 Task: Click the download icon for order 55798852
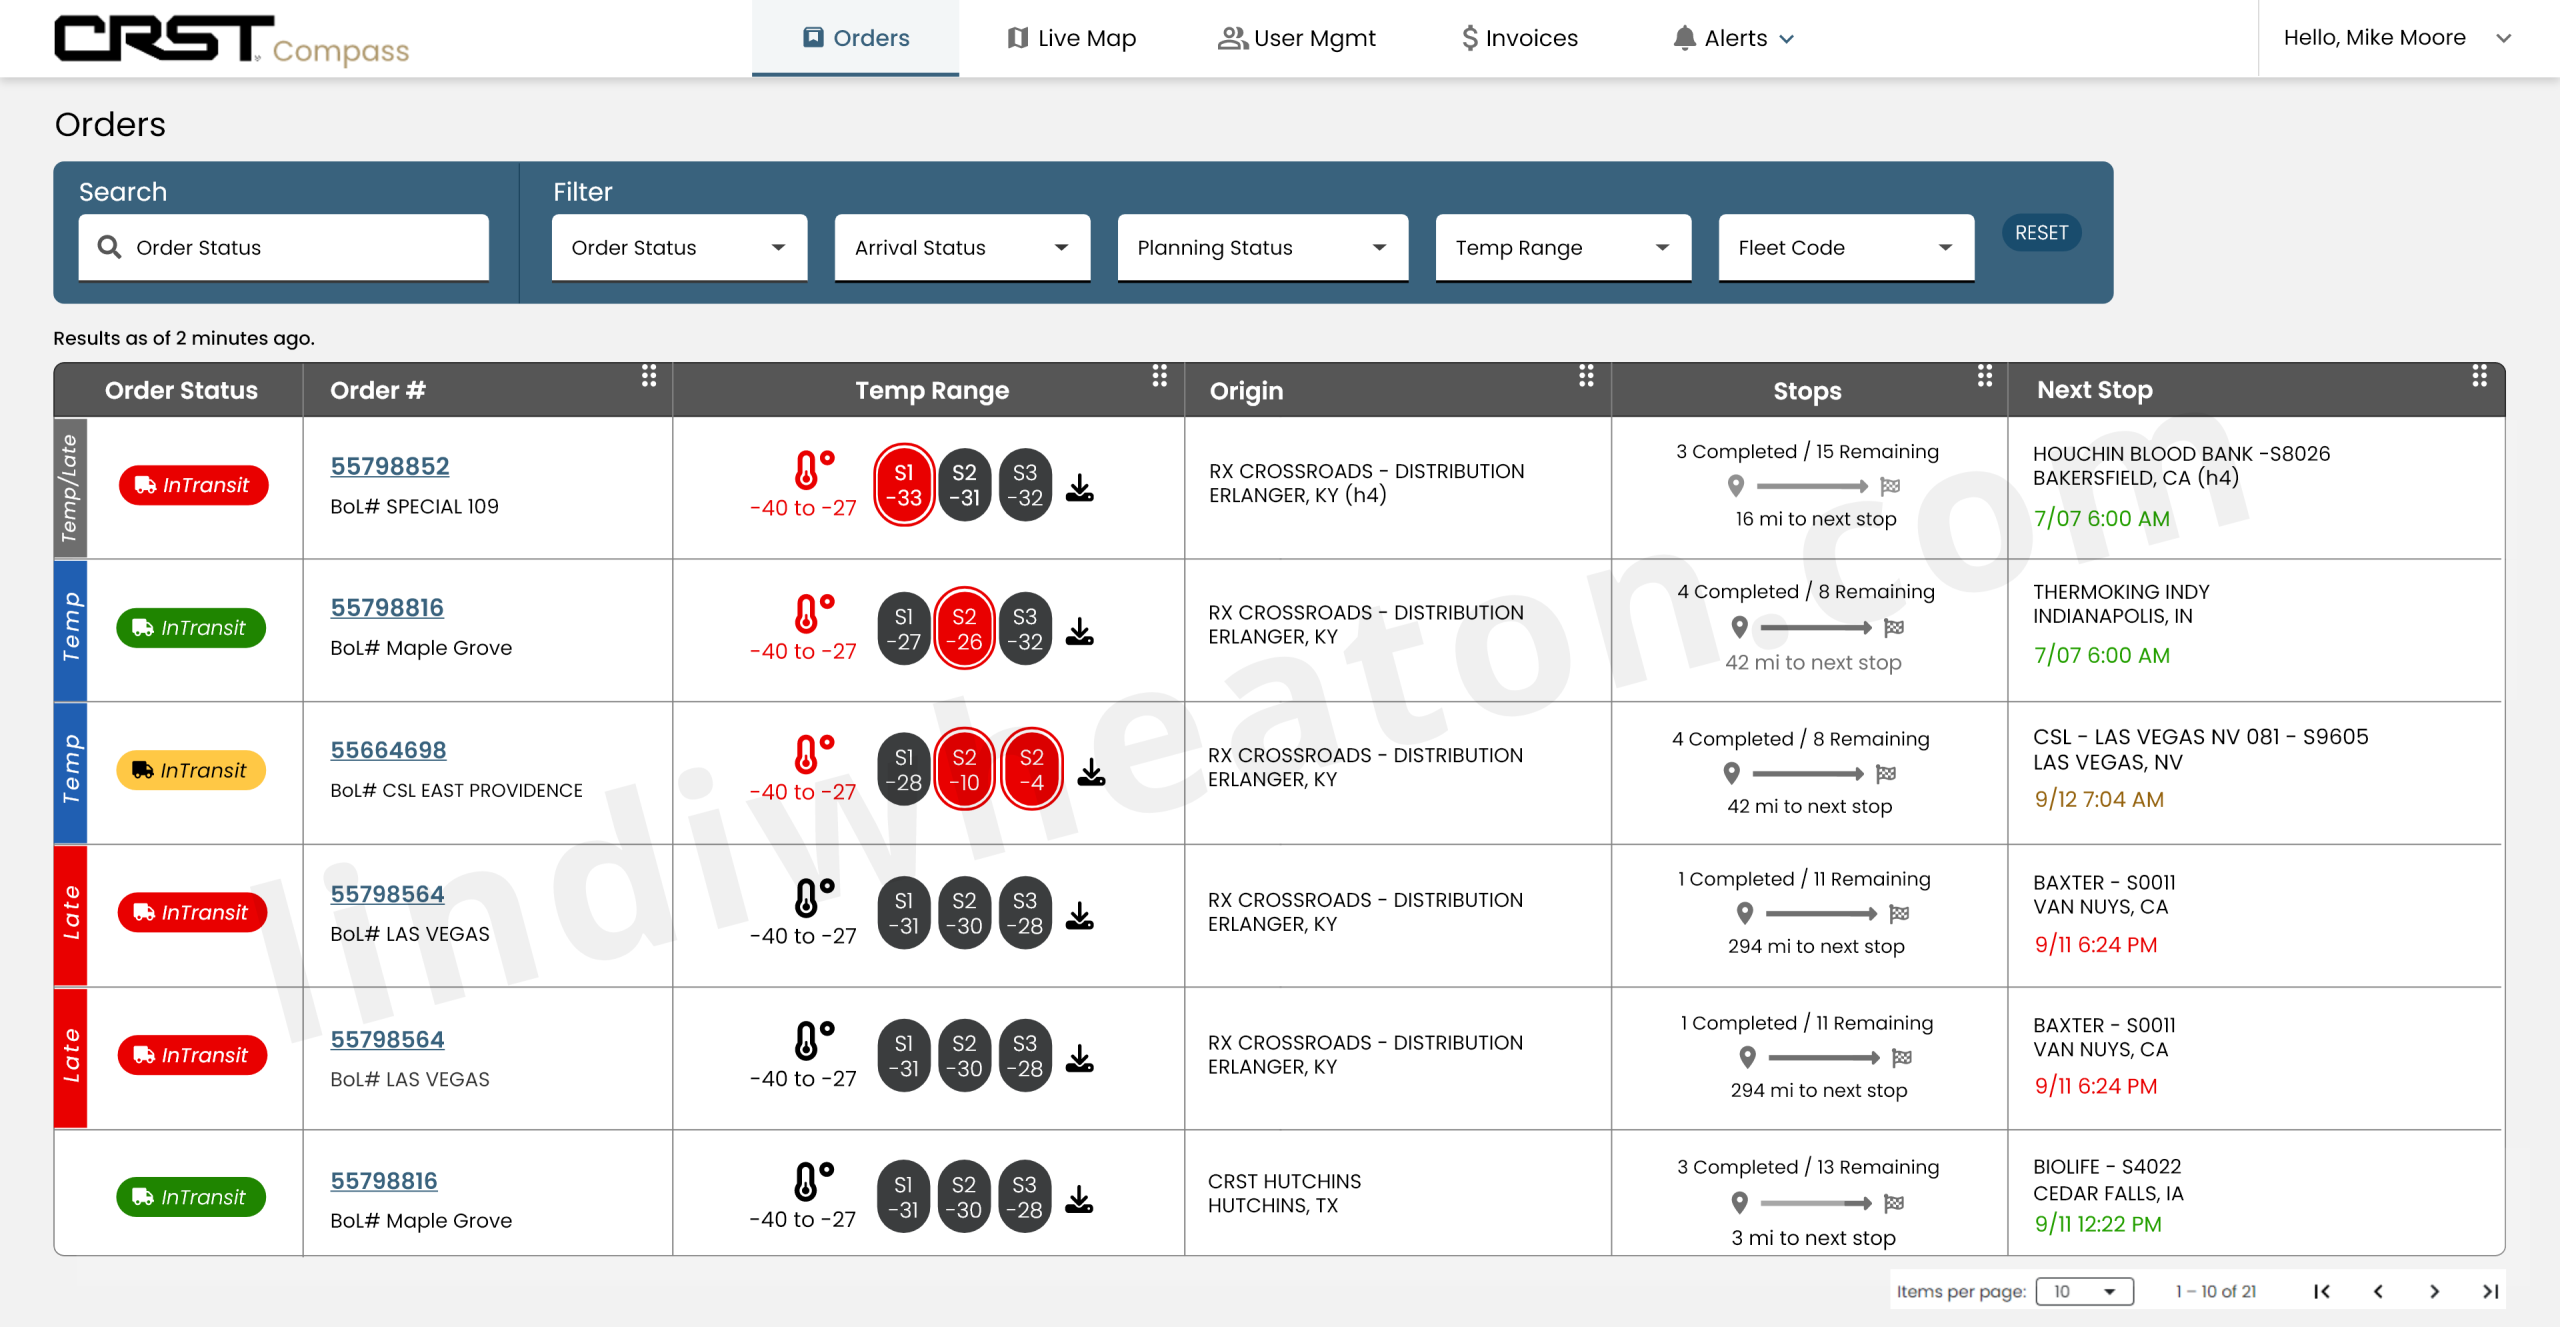pyautogui.click(x=1080, y=489)
